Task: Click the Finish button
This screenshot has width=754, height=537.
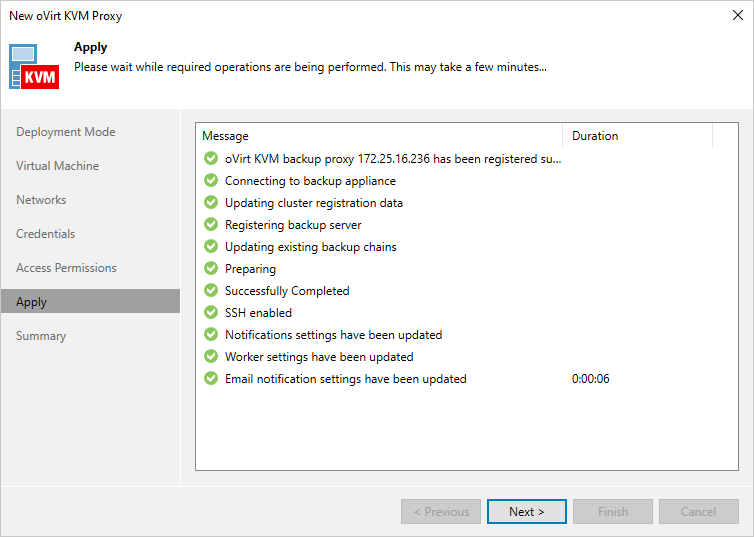Action: click(x=613, y=512)
